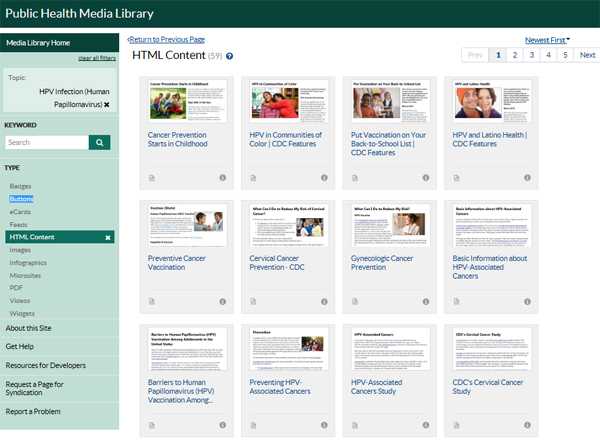Screen dimensions: 600x446
Task: Click document icon on Preventive Cancer Vaccination card
Action: click(x=152, y=301)
